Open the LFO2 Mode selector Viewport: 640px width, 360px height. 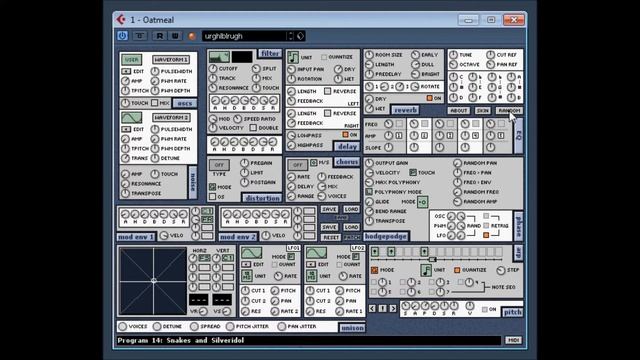coord(356,256)
